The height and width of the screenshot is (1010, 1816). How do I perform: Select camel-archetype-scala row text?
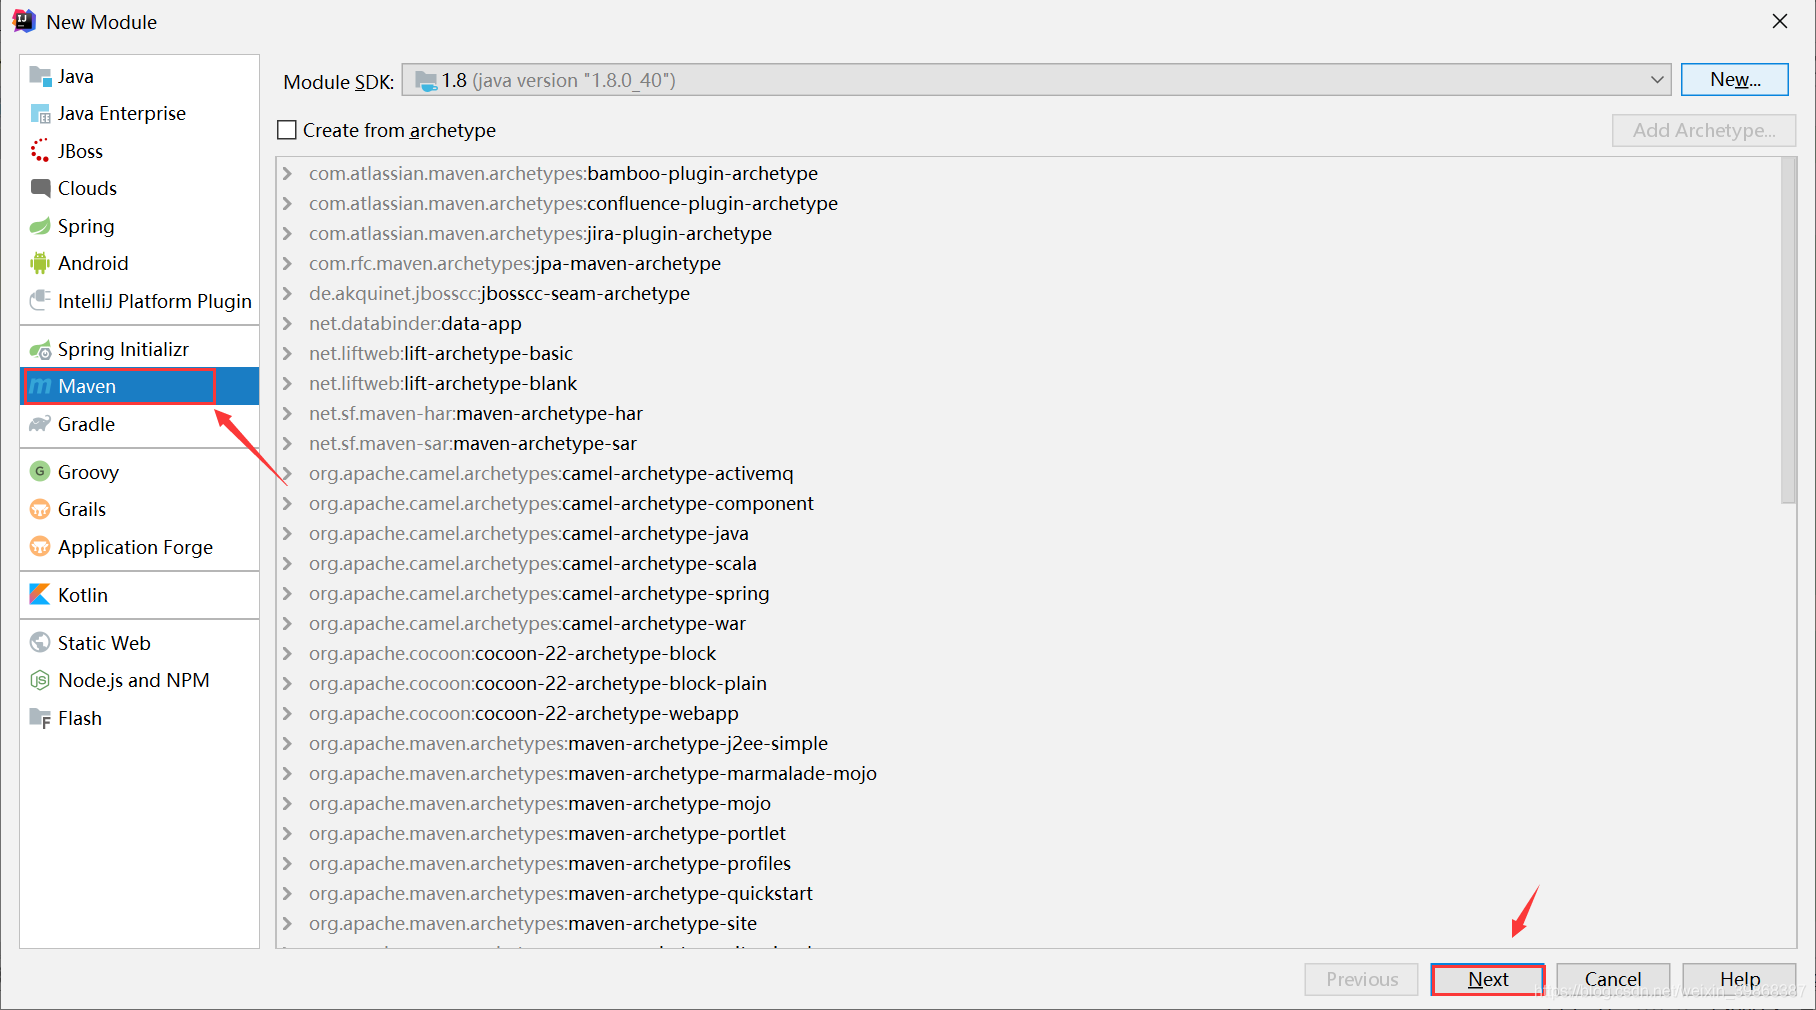[533, 563]
